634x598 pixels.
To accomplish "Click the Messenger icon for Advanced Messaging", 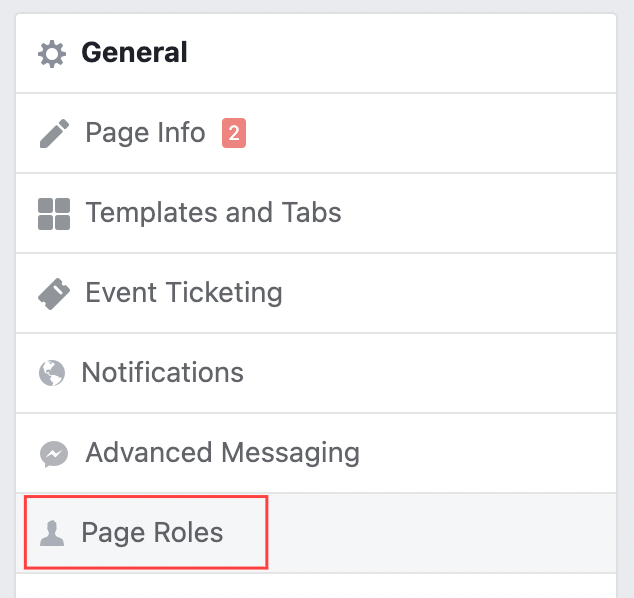I will click(54, 453).
